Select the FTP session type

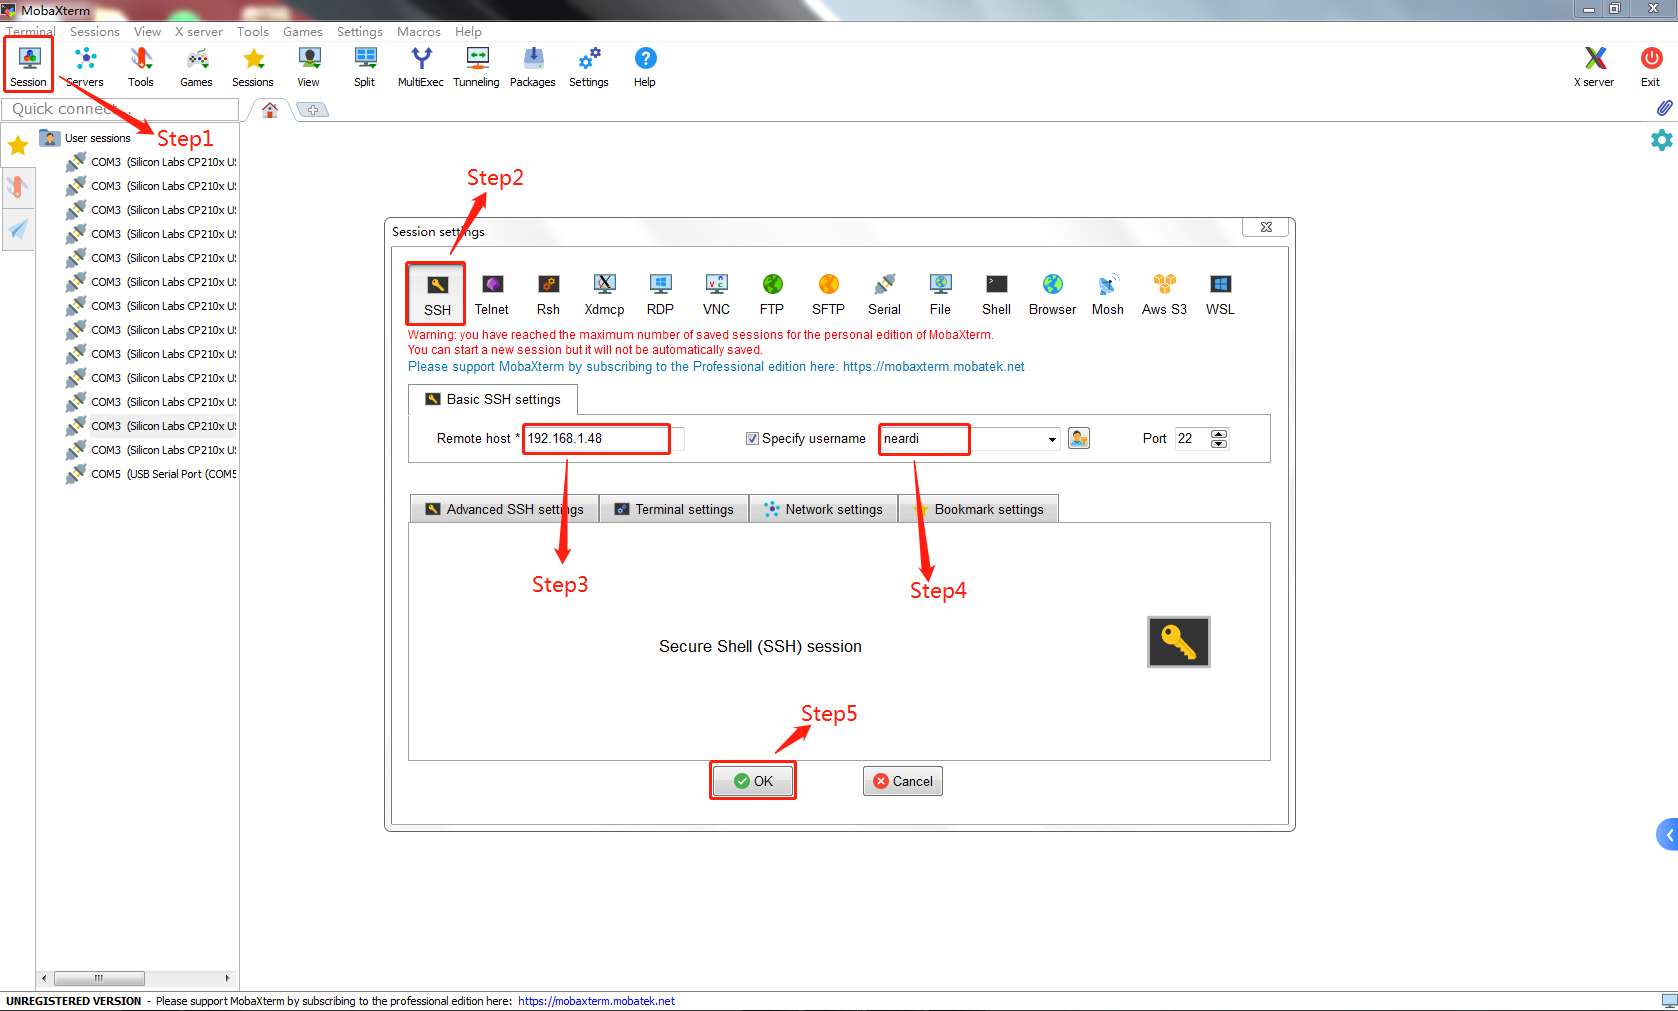(772, 294)
